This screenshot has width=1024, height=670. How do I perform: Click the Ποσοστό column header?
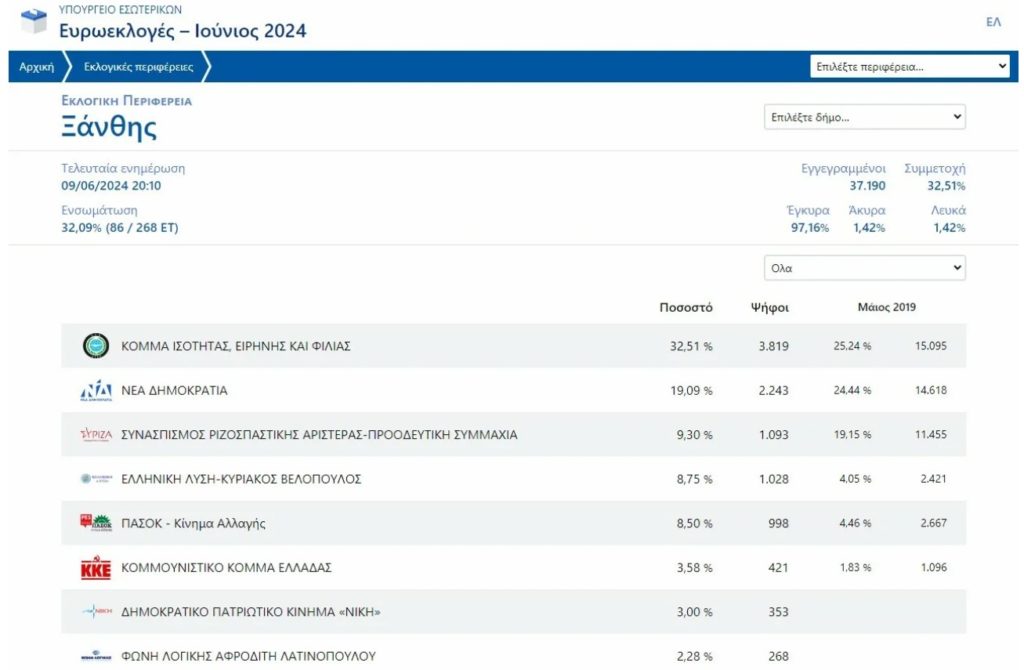(686, 308)
